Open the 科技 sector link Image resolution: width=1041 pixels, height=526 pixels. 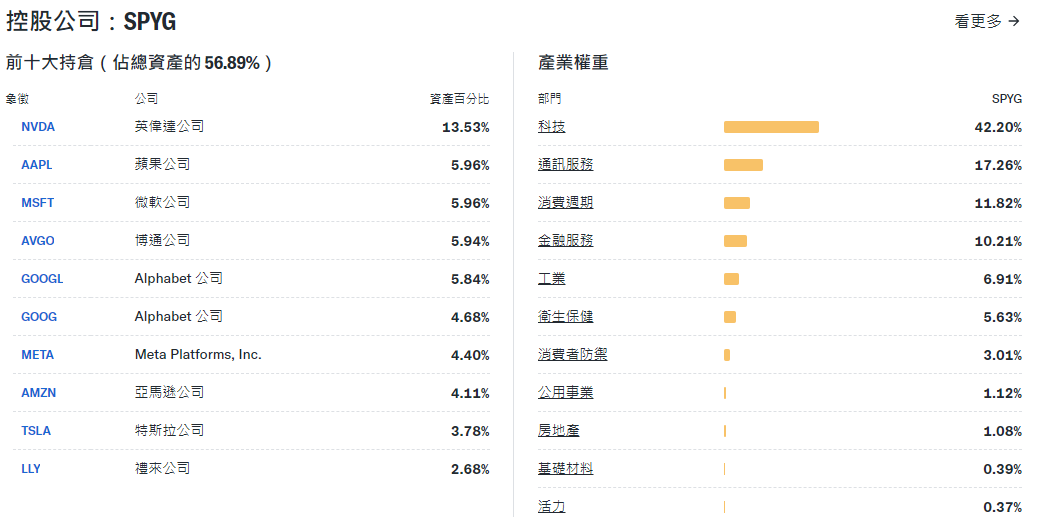[x=551, y=127]
